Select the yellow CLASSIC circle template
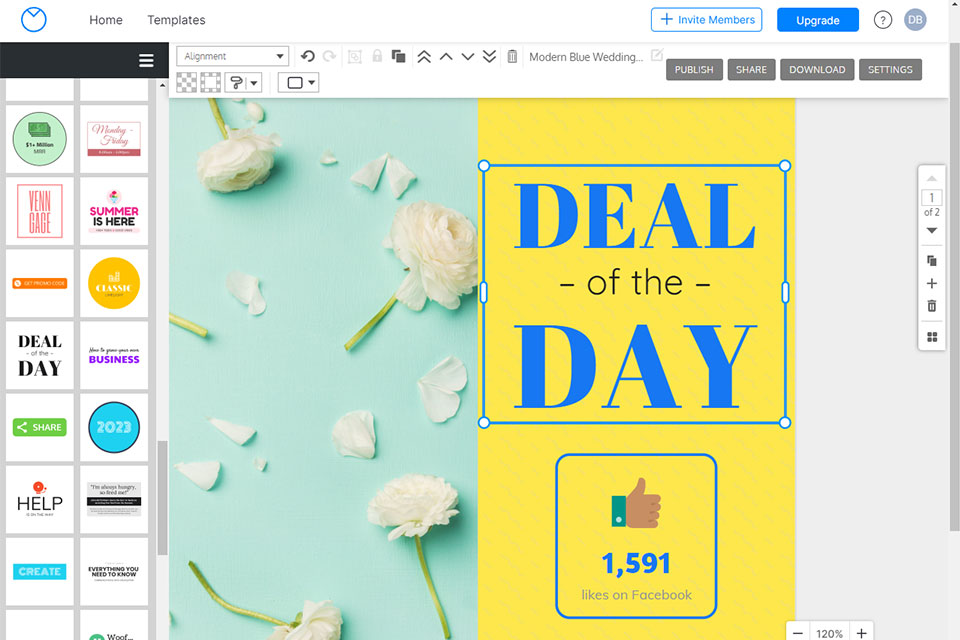Screen dimensions: 960x640 coord(114,283)
